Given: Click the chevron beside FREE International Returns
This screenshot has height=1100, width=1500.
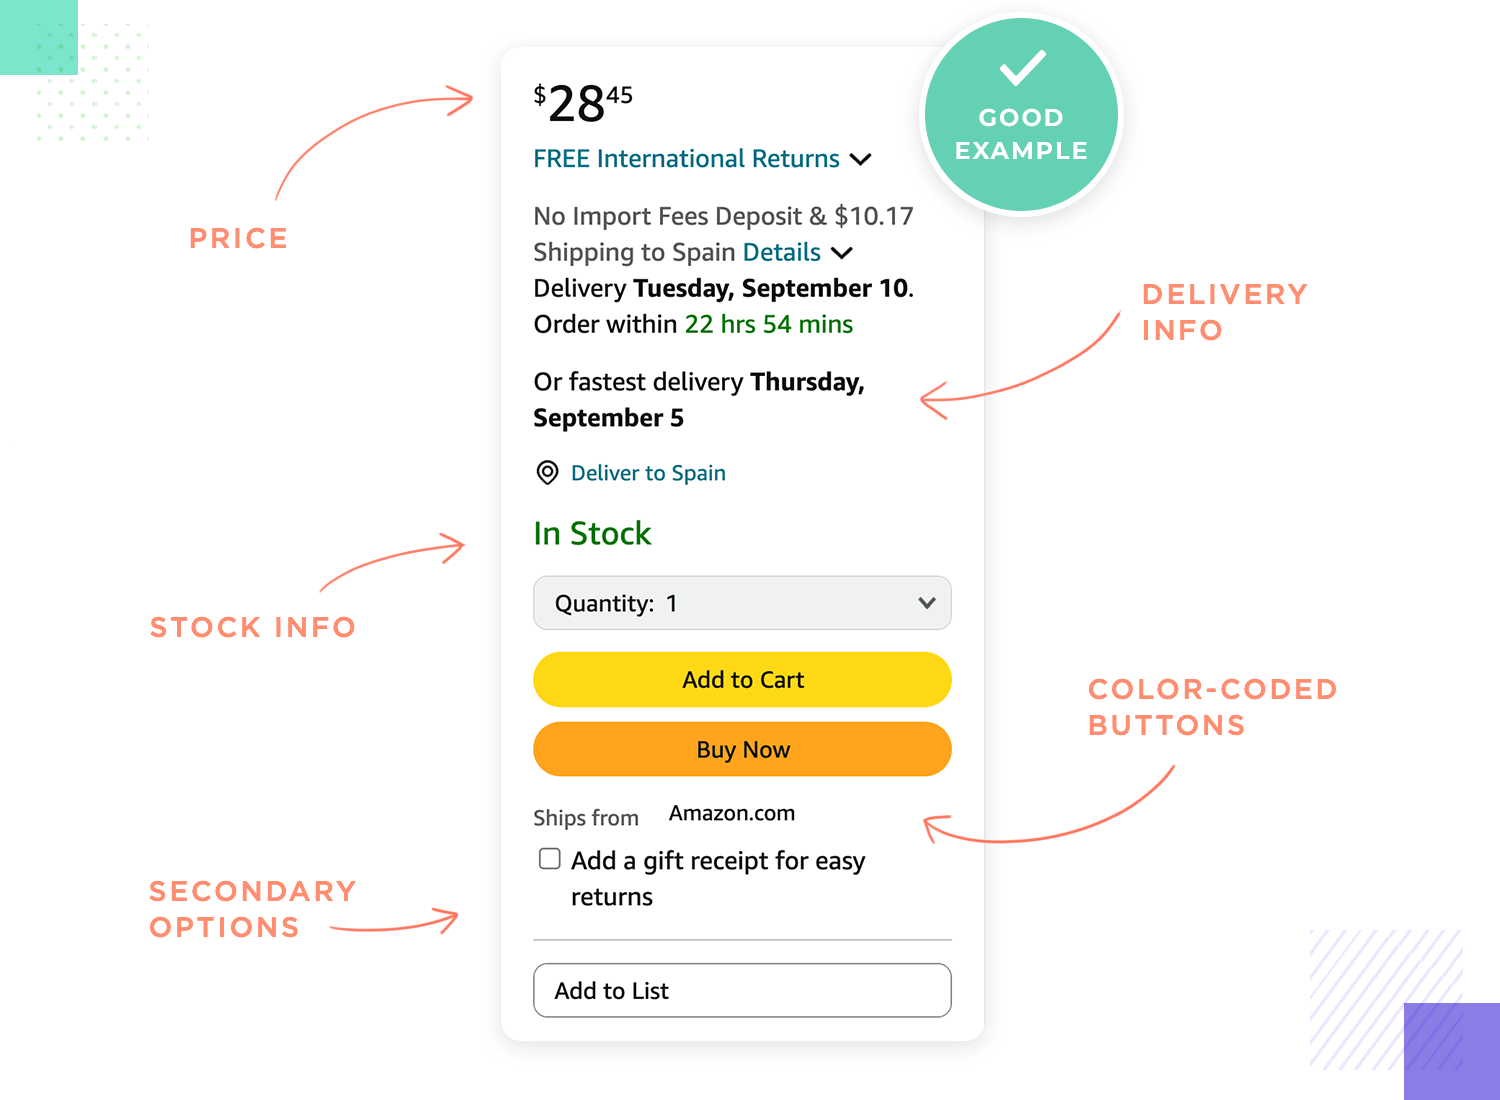Looking at the screenshot, I should 860,159.
